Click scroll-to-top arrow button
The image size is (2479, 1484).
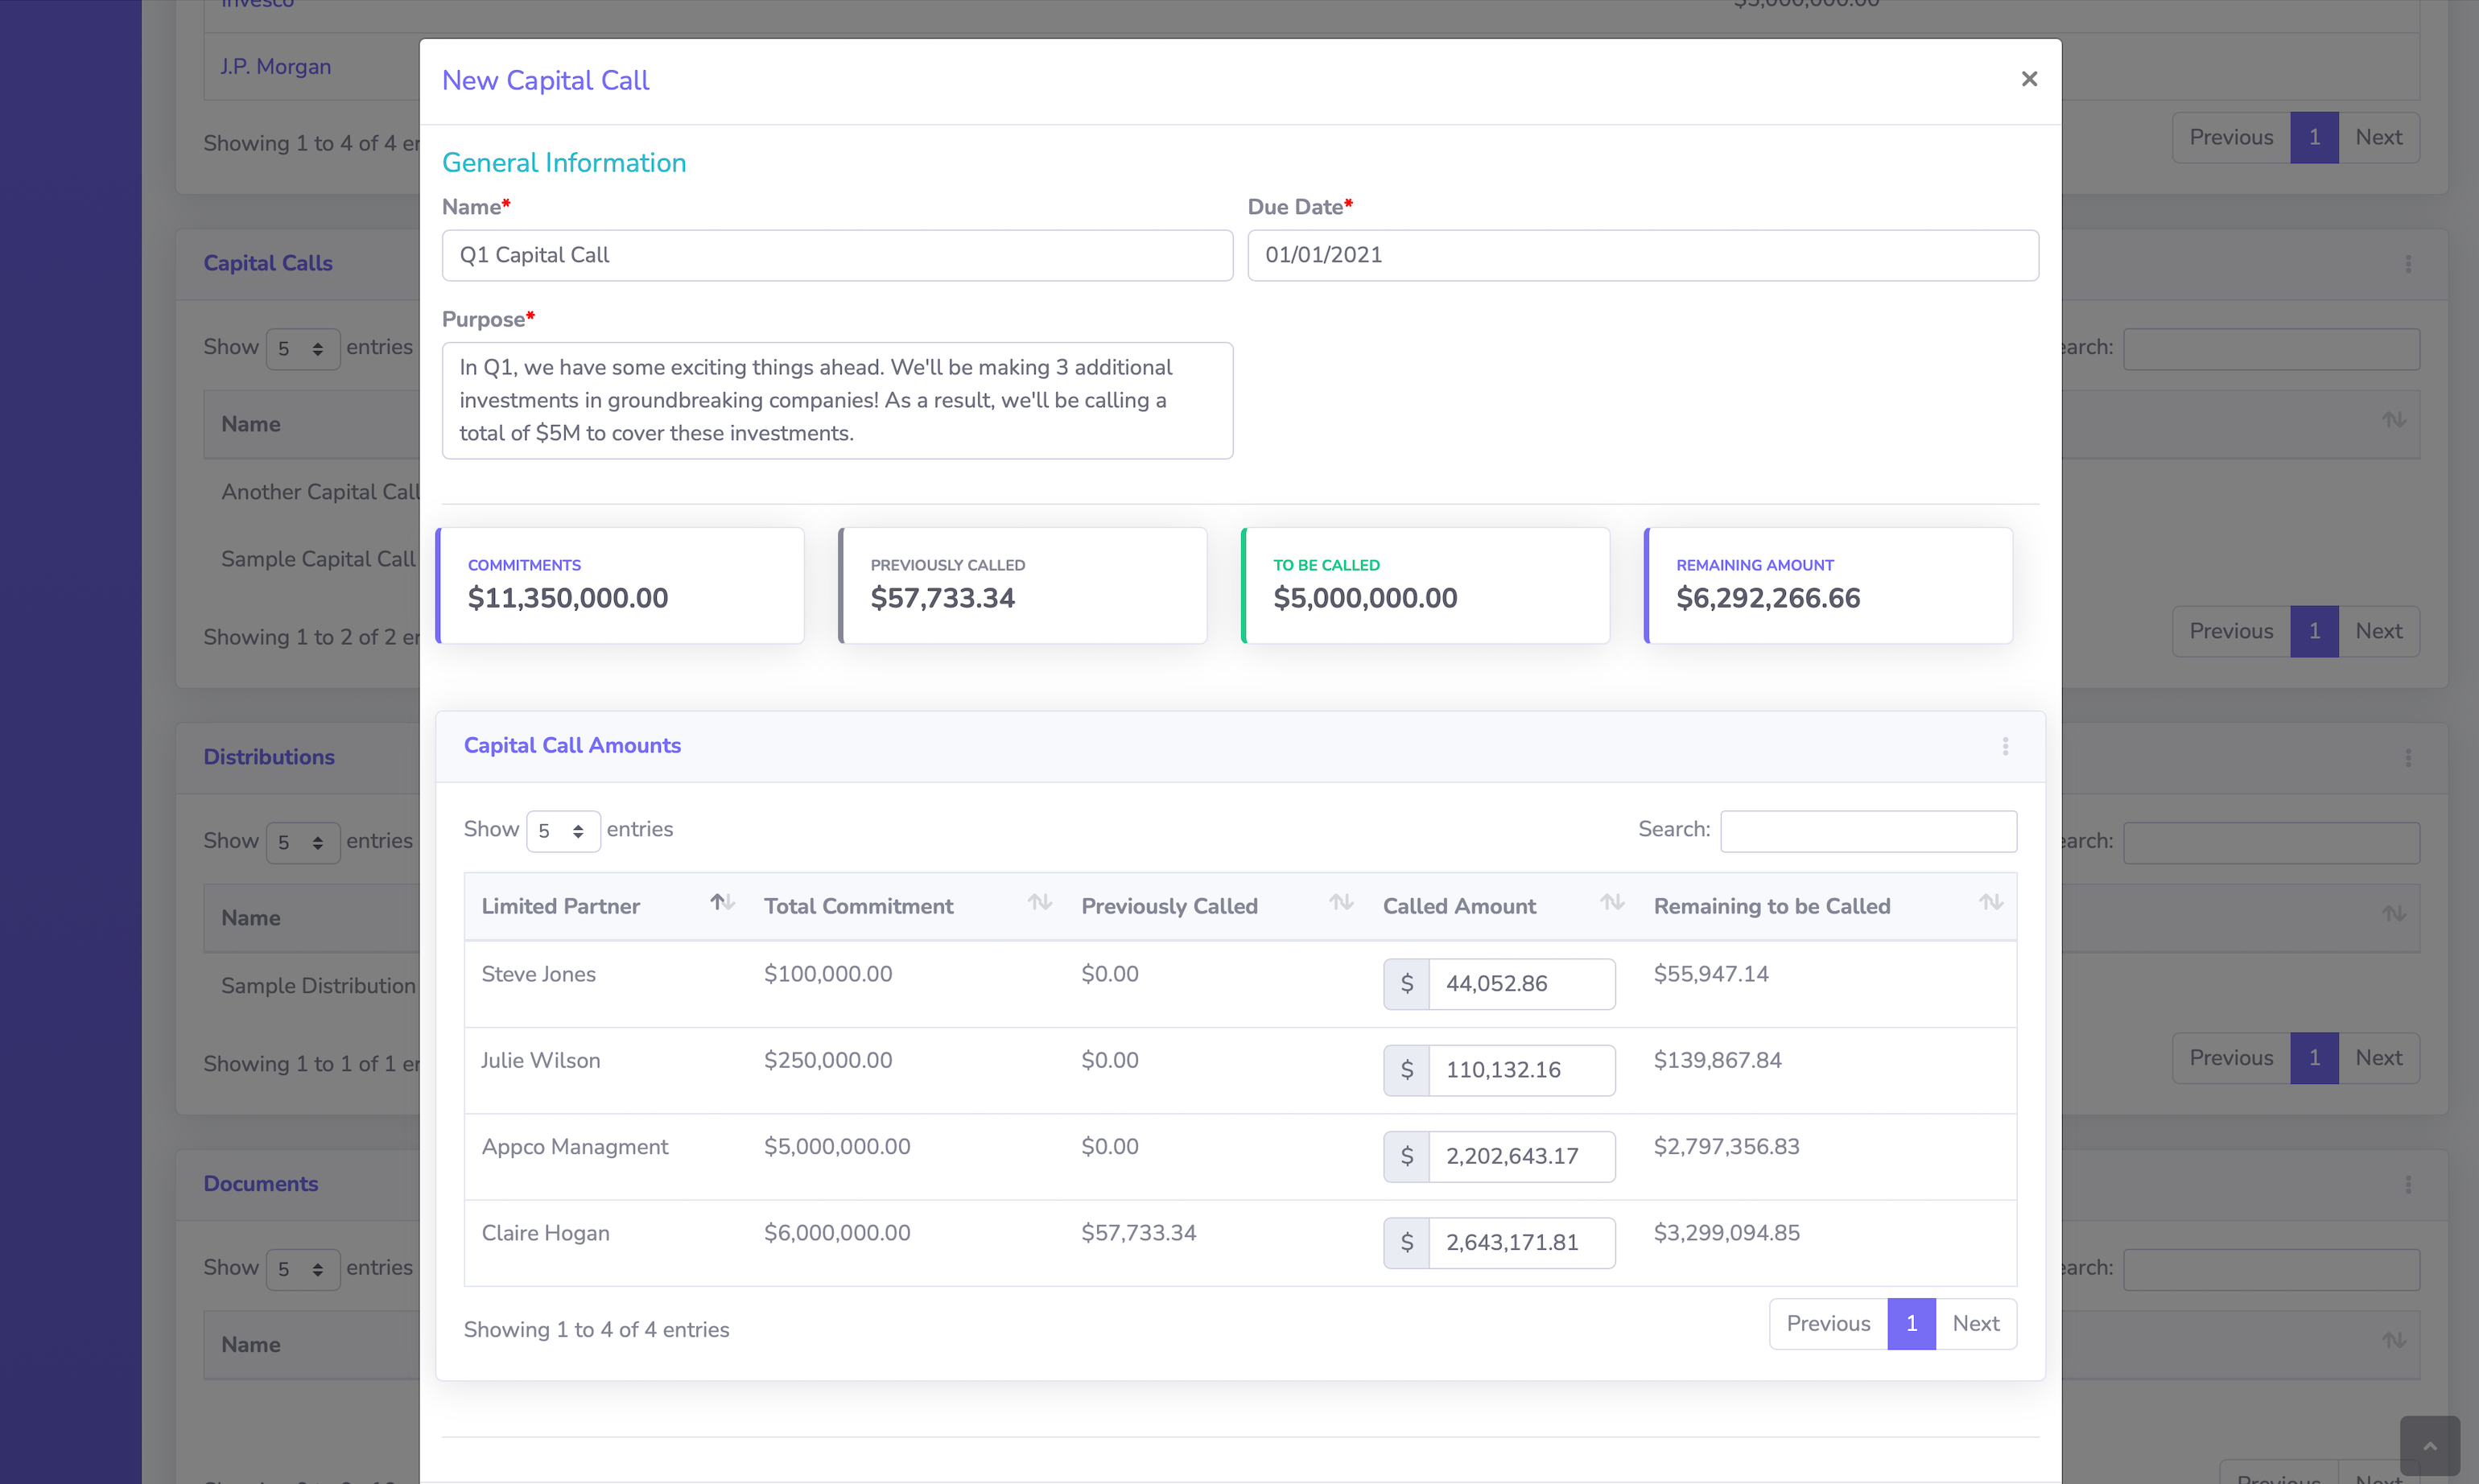point(2429,1446)
